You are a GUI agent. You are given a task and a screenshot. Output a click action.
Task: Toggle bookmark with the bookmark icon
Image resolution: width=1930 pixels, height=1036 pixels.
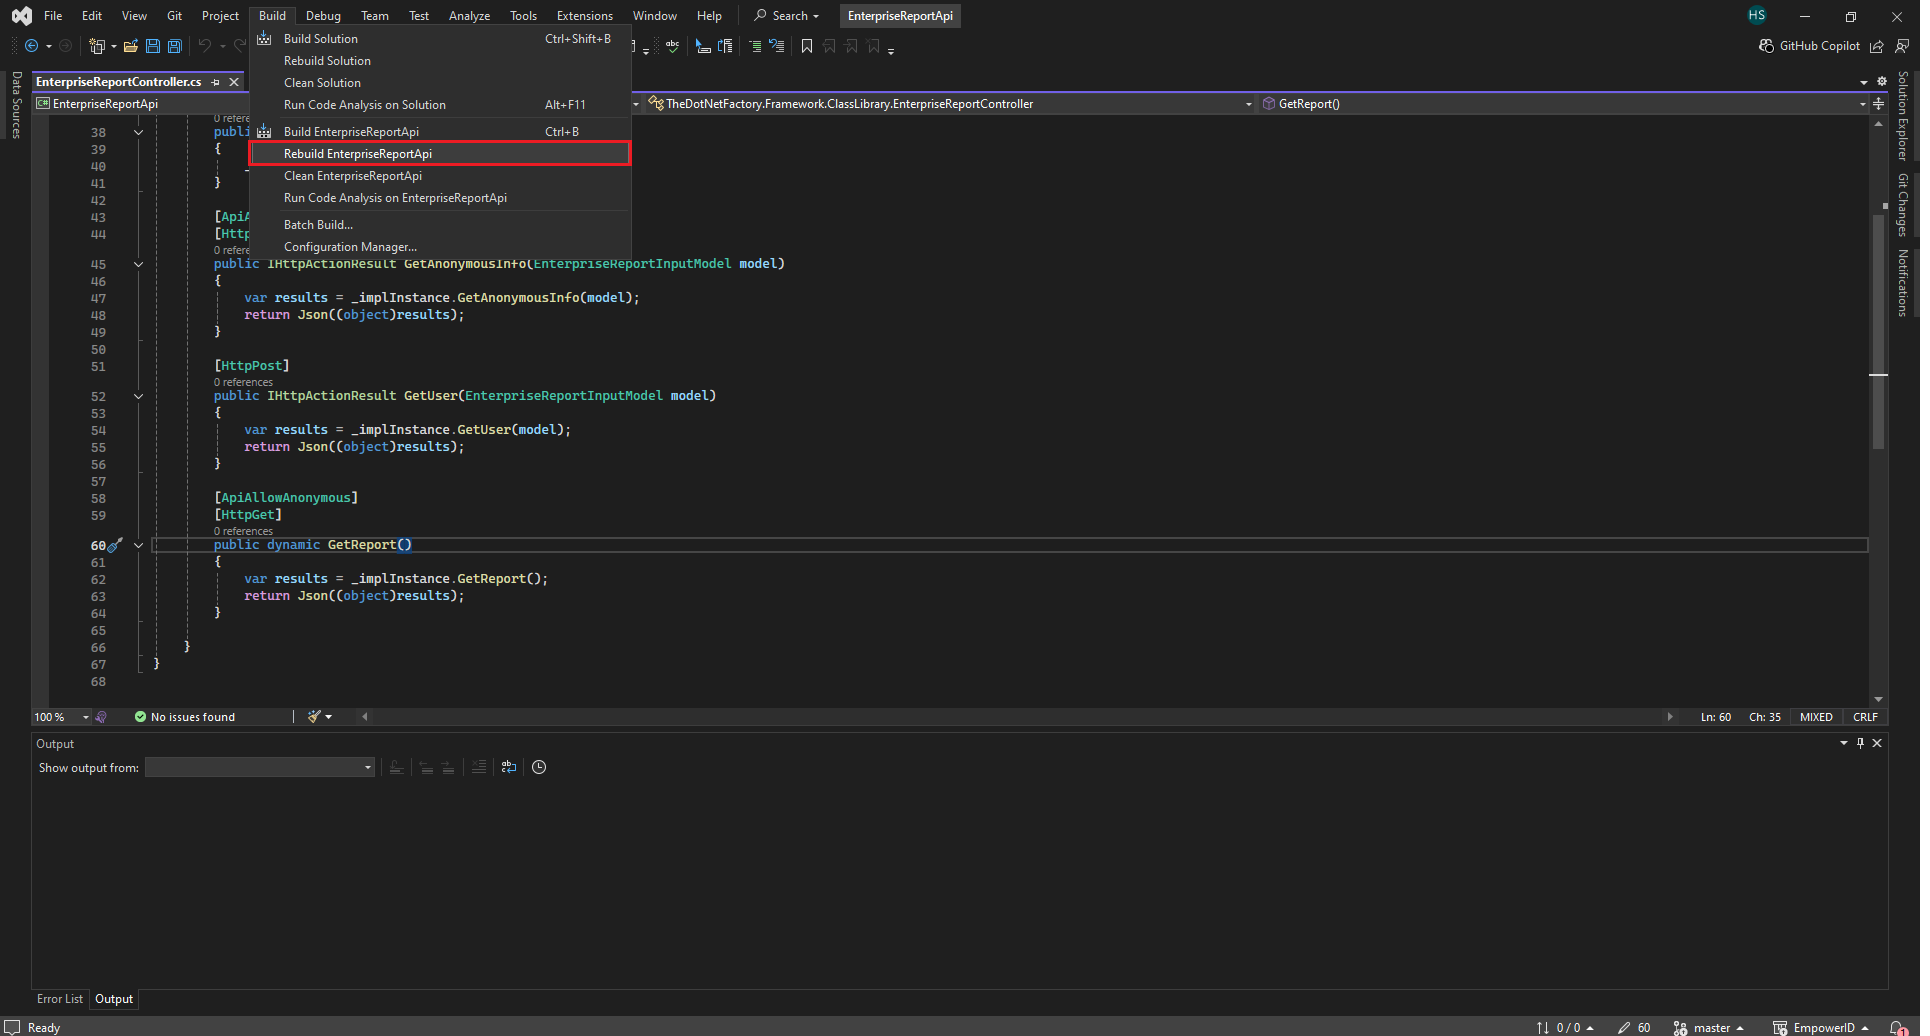(x=807, y=46)
